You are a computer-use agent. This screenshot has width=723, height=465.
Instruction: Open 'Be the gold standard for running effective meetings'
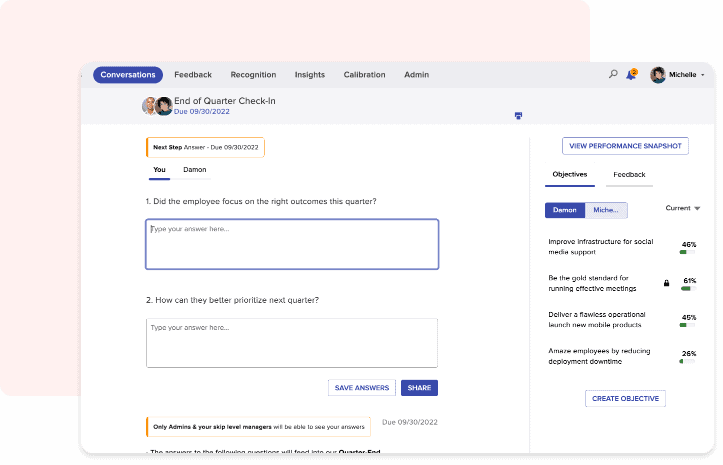[x=592, y=283]
